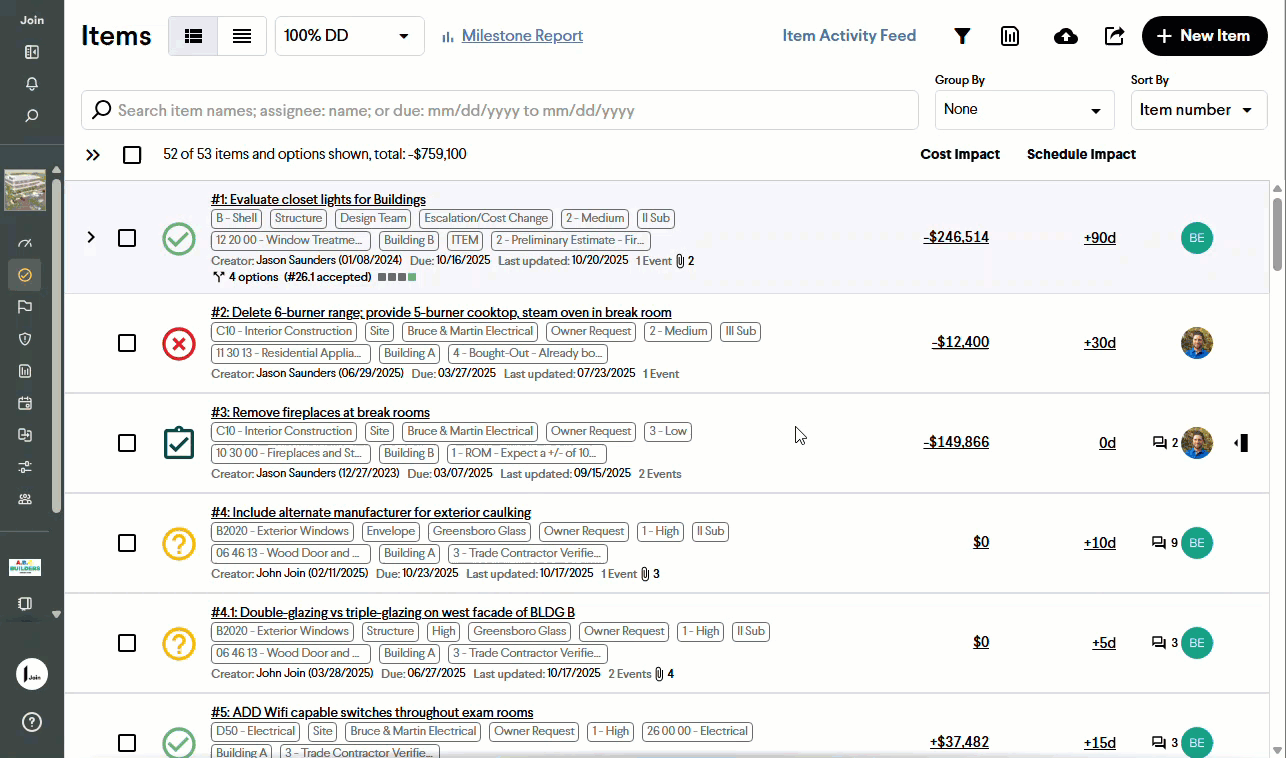Open the Sort By Item number dropdown
The image size is (1286, 758).
(1196, 110)
